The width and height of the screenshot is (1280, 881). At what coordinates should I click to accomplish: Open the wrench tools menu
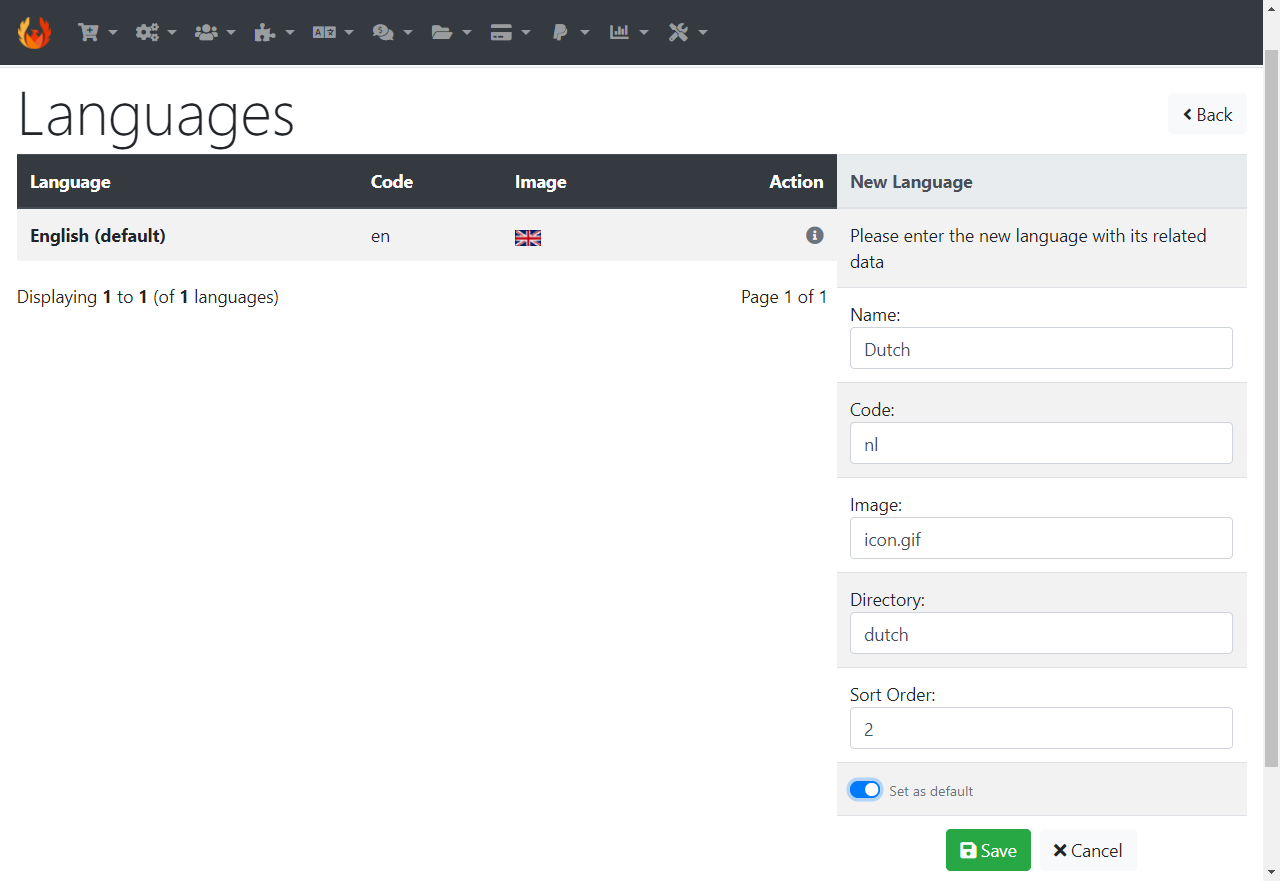click(x=688, y=32)
